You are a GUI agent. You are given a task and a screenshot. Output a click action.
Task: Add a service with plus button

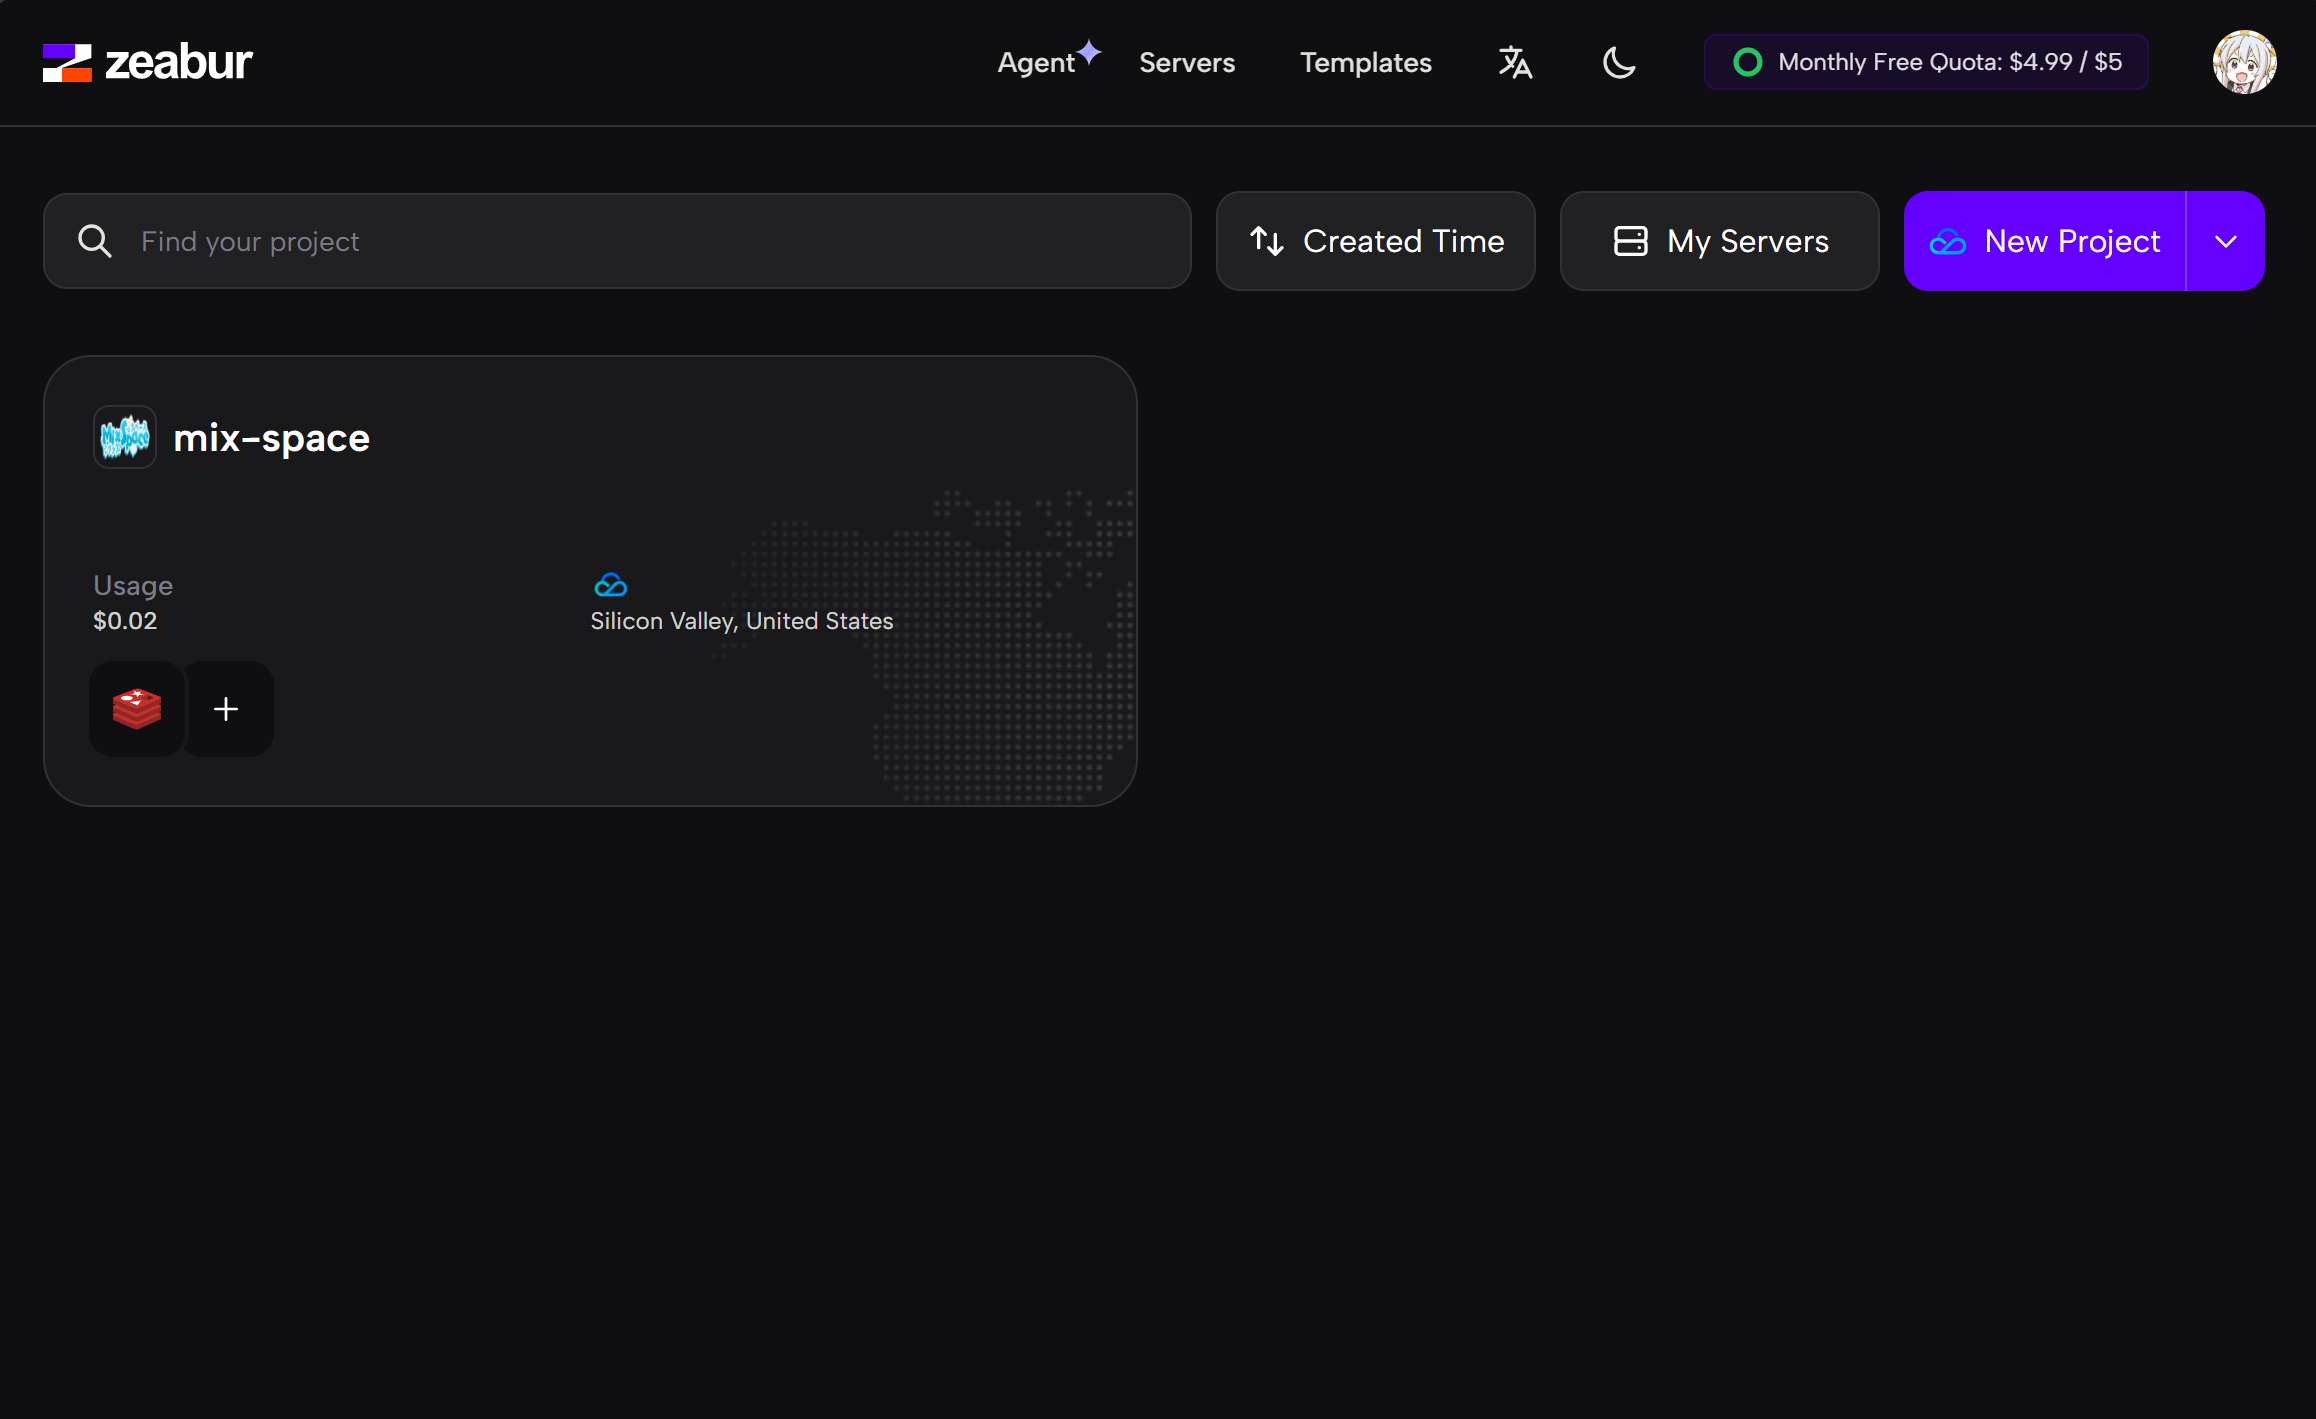pos(226,709)
